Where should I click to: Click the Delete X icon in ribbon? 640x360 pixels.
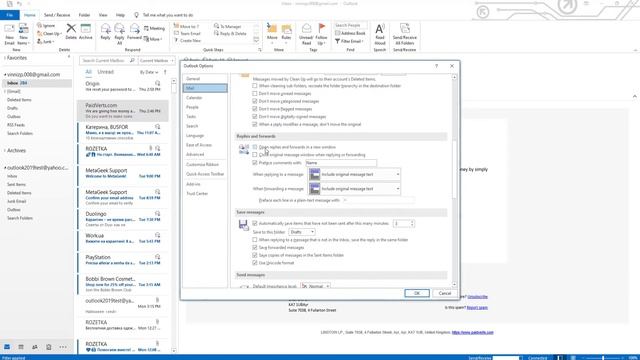point(71,28)
